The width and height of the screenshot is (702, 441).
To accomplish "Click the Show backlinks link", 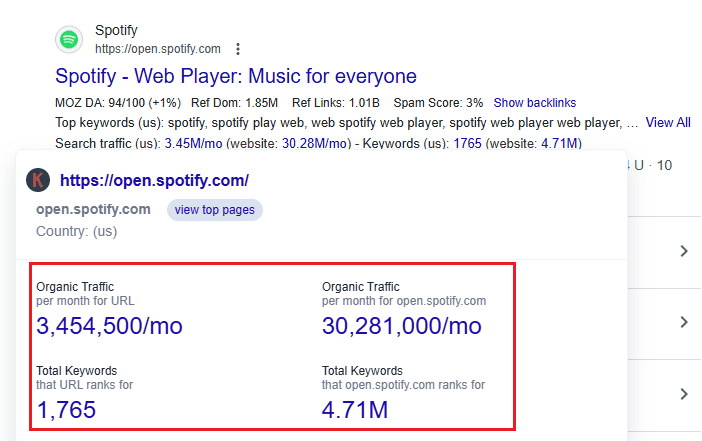I will (535, 103).
